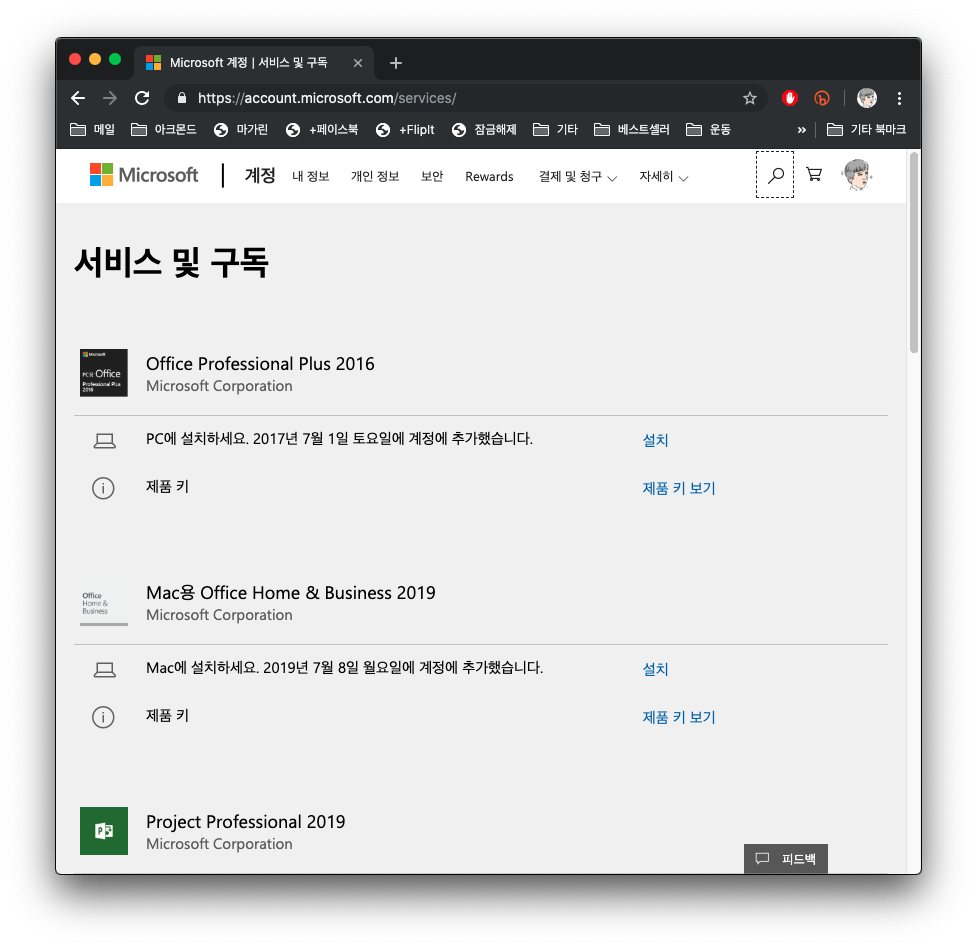Click 설치 for Office Professional Plus 2016
The image size is (977, 948).
pyautogui.click(x=655, y=440)
